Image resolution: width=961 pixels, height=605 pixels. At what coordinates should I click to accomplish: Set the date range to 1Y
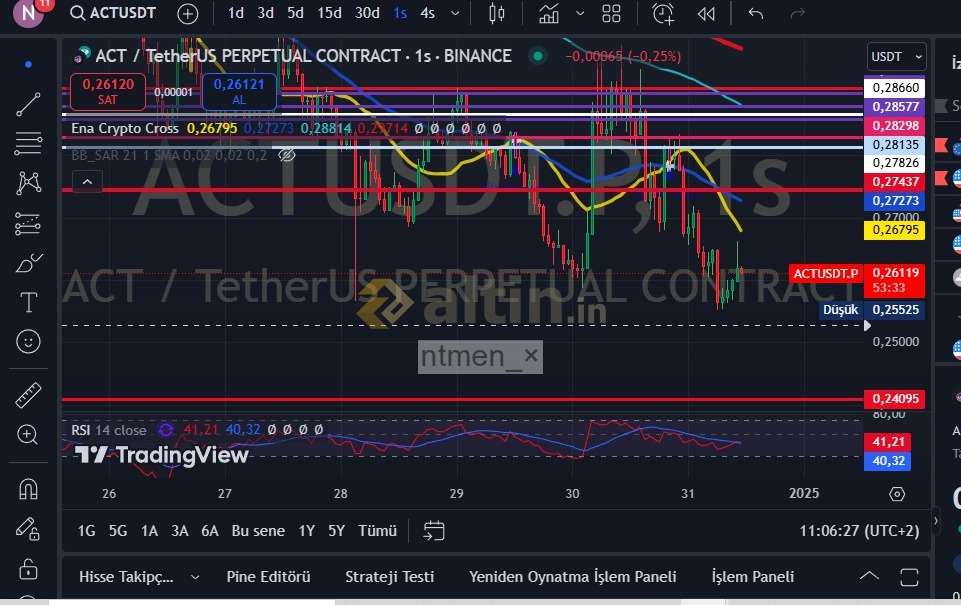click(306, 531)
